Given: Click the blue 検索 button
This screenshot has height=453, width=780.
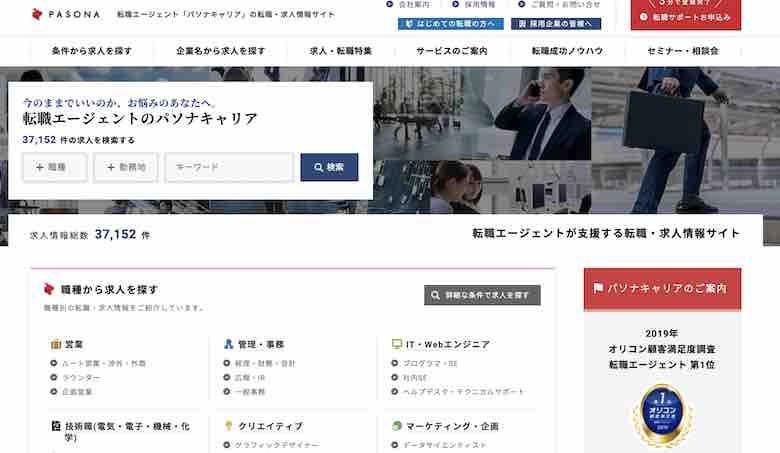Looking at the screenshot, I should 329,167.
